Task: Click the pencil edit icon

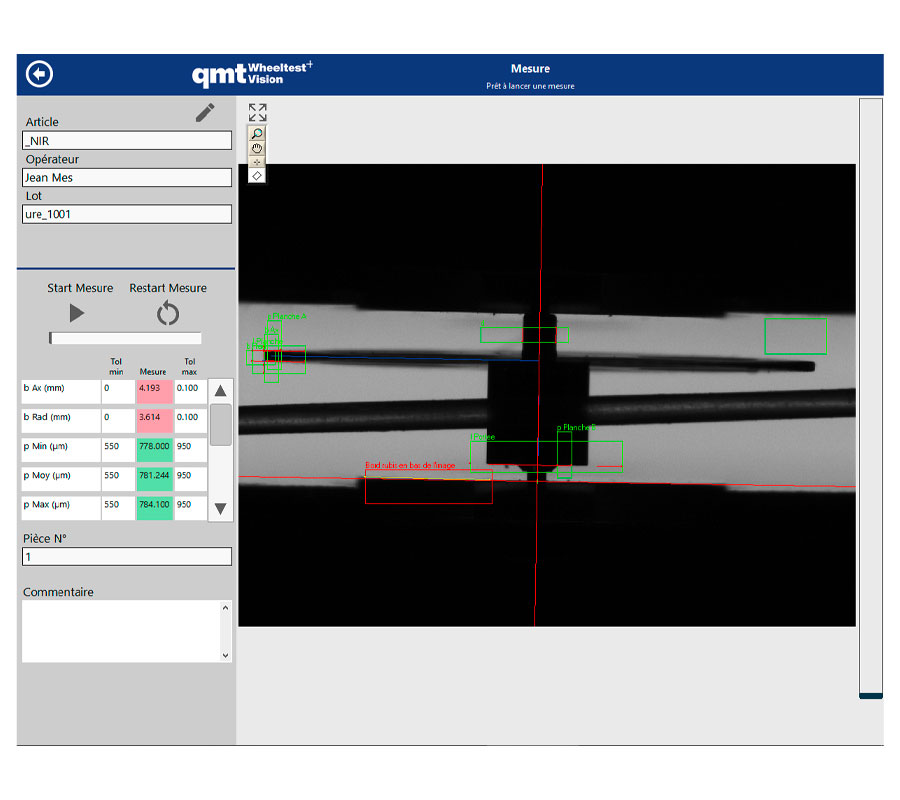Action: pos(205,113)
